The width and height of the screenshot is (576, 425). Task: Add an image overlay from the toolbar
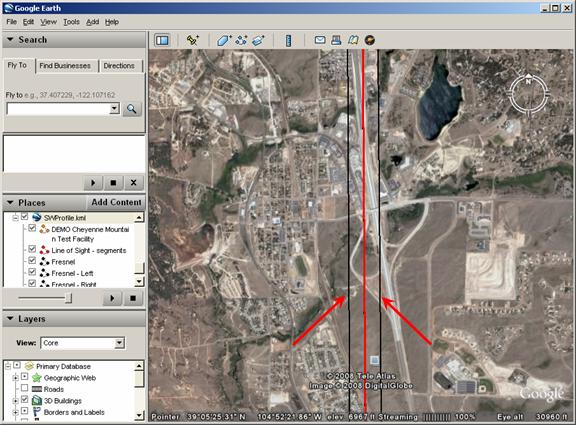258,40
